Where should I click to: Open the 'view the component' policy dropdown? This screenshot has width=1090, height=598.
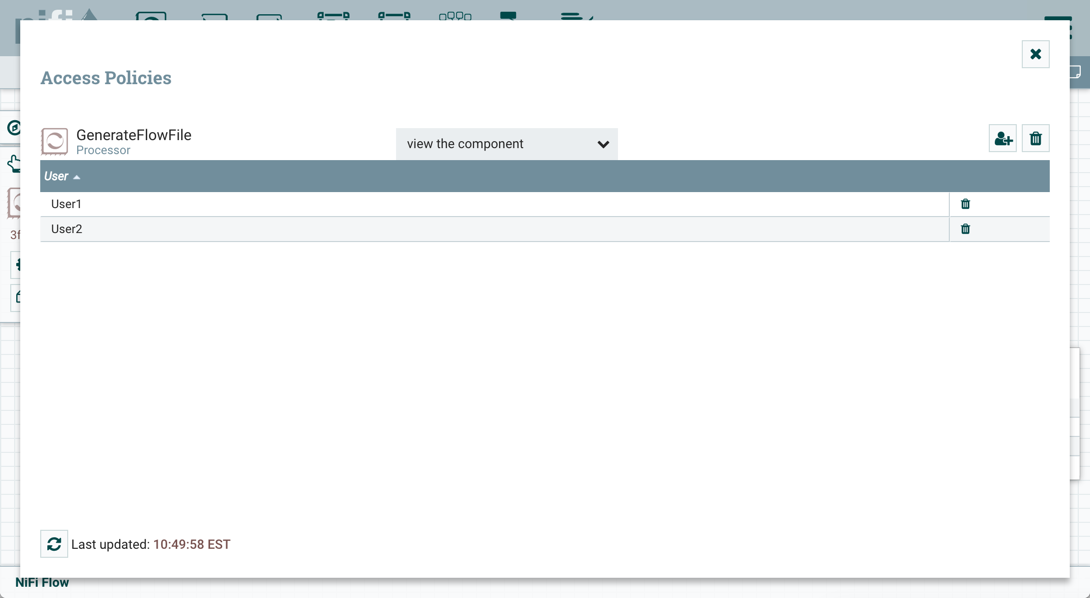point(506,144)
